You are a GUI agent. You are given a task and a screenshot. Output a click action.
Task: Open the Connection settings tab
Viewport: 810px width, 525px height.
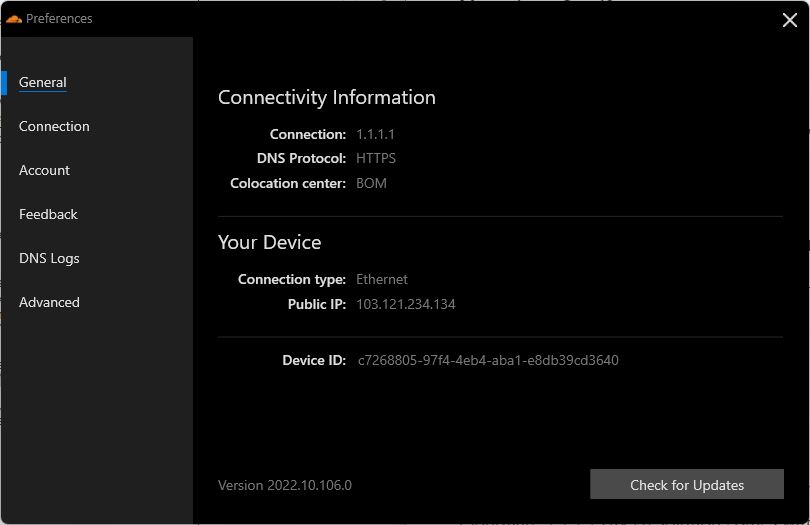click(54, 127)
